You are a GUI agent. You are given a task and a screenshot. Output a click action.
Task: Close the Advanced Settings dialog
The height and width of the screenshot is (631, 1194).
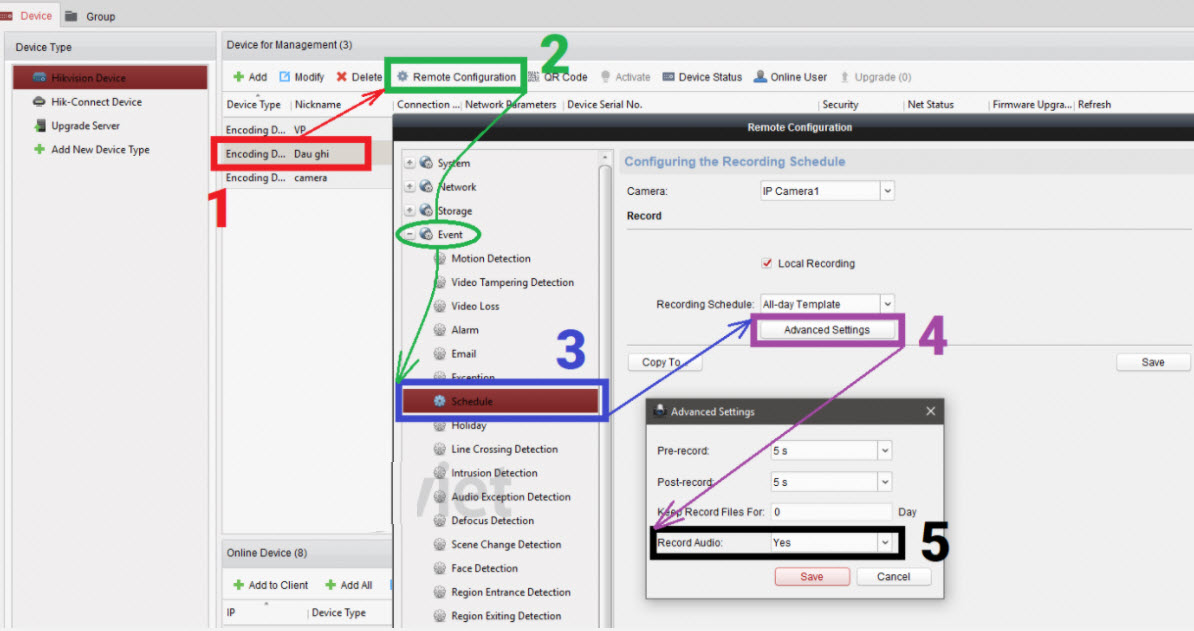(930, 411)
